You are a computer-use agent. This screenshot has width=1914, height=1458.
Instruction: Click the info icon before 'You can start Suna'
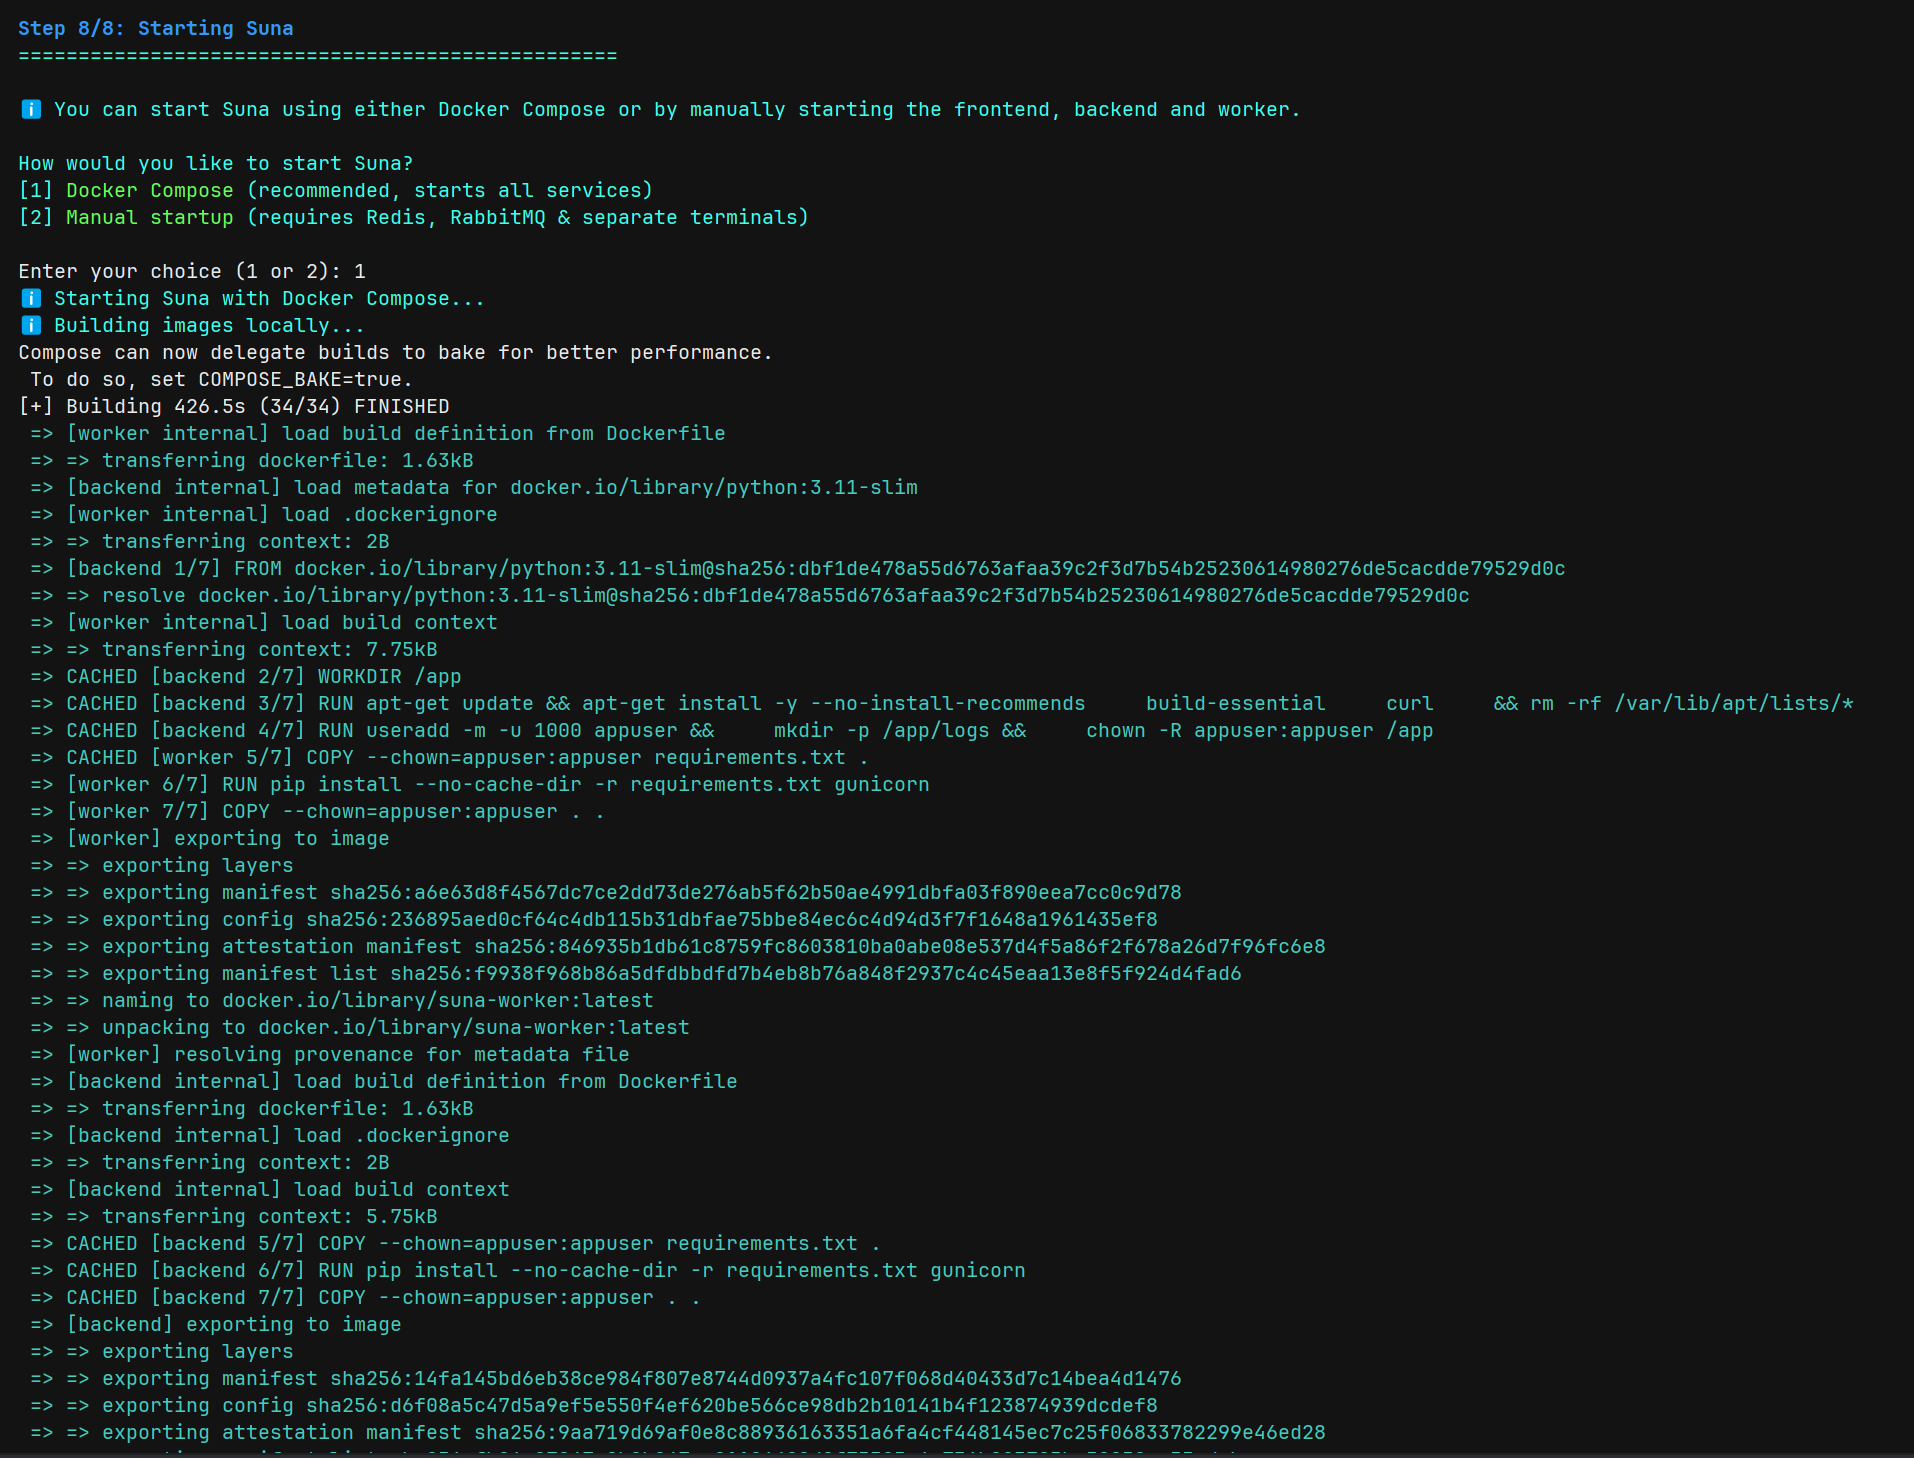point(31,109)
